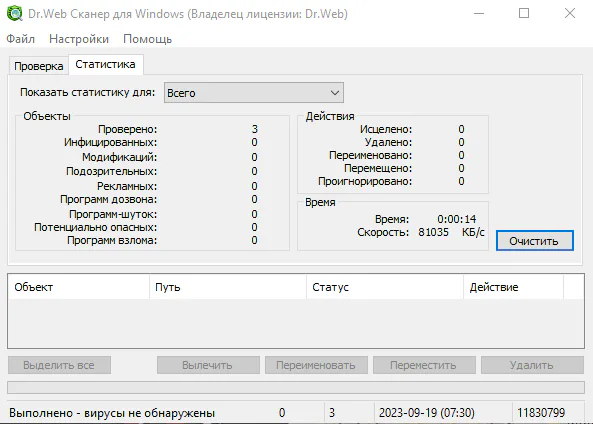Image resolution: width=593 pixels, height=424 pixels.
Task: Open the Файл menu
Action: click(x=20, y=39)
